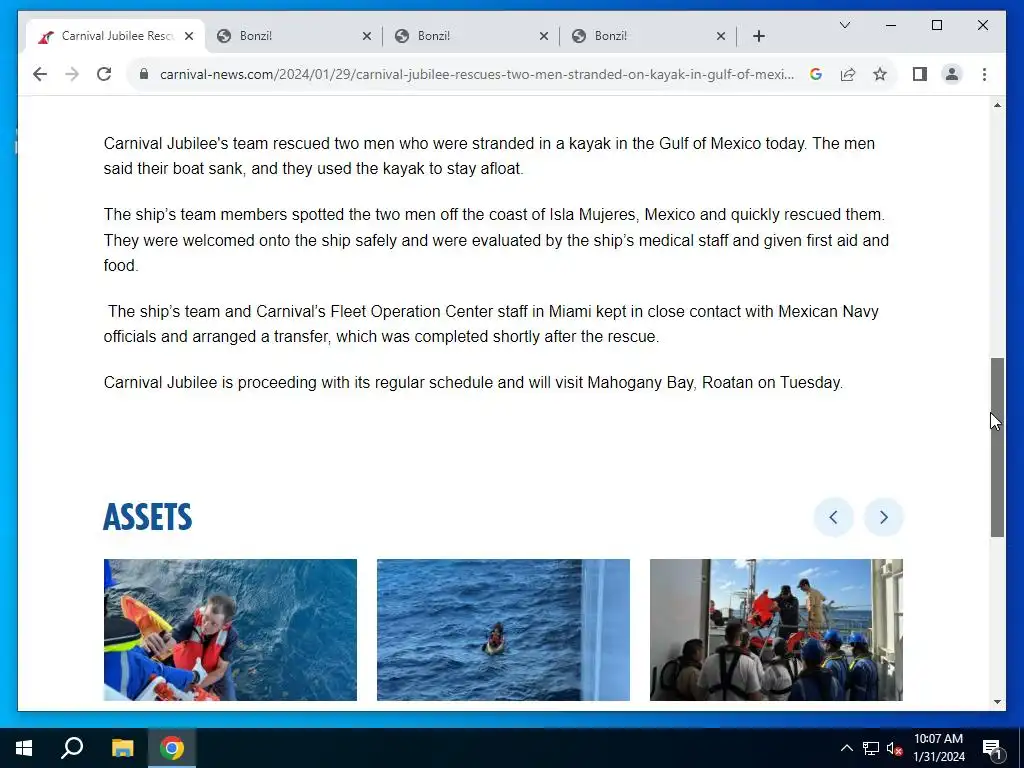This screenshot has height=768, width=1024.
Task: Share this page via share icon
Action: point(848,74)
